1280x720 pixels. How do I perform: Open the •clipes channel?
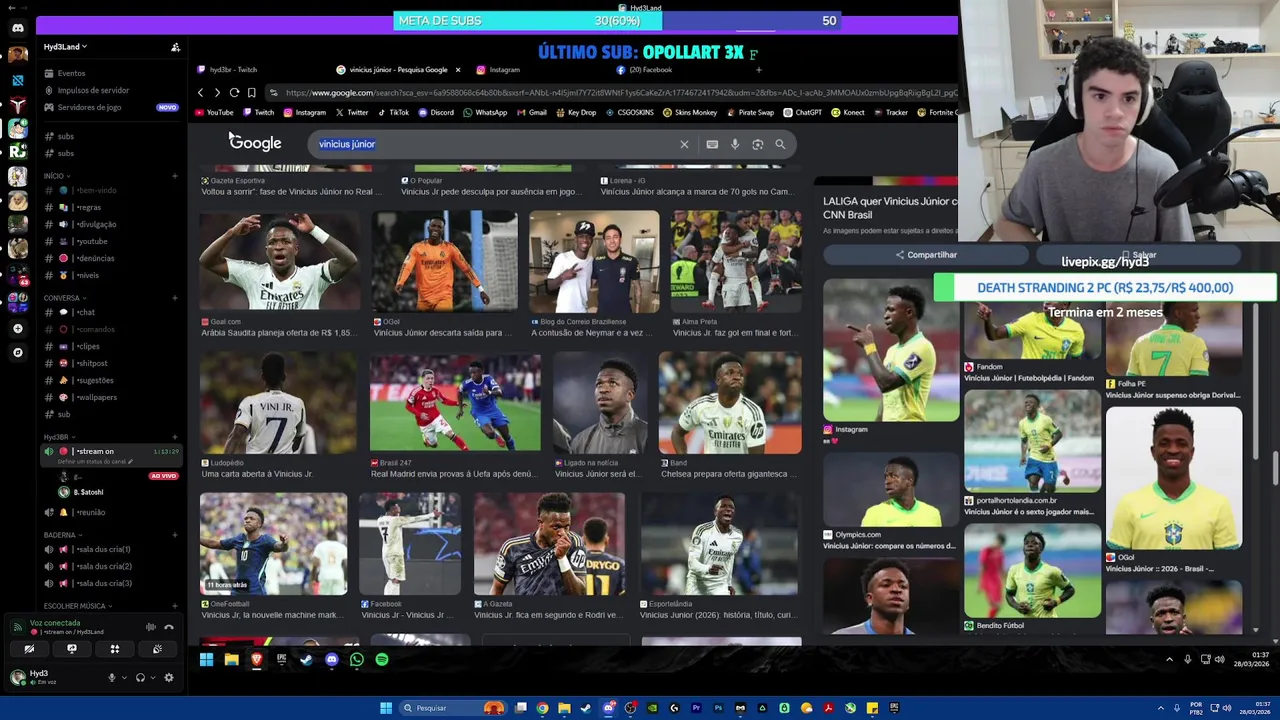88,346
